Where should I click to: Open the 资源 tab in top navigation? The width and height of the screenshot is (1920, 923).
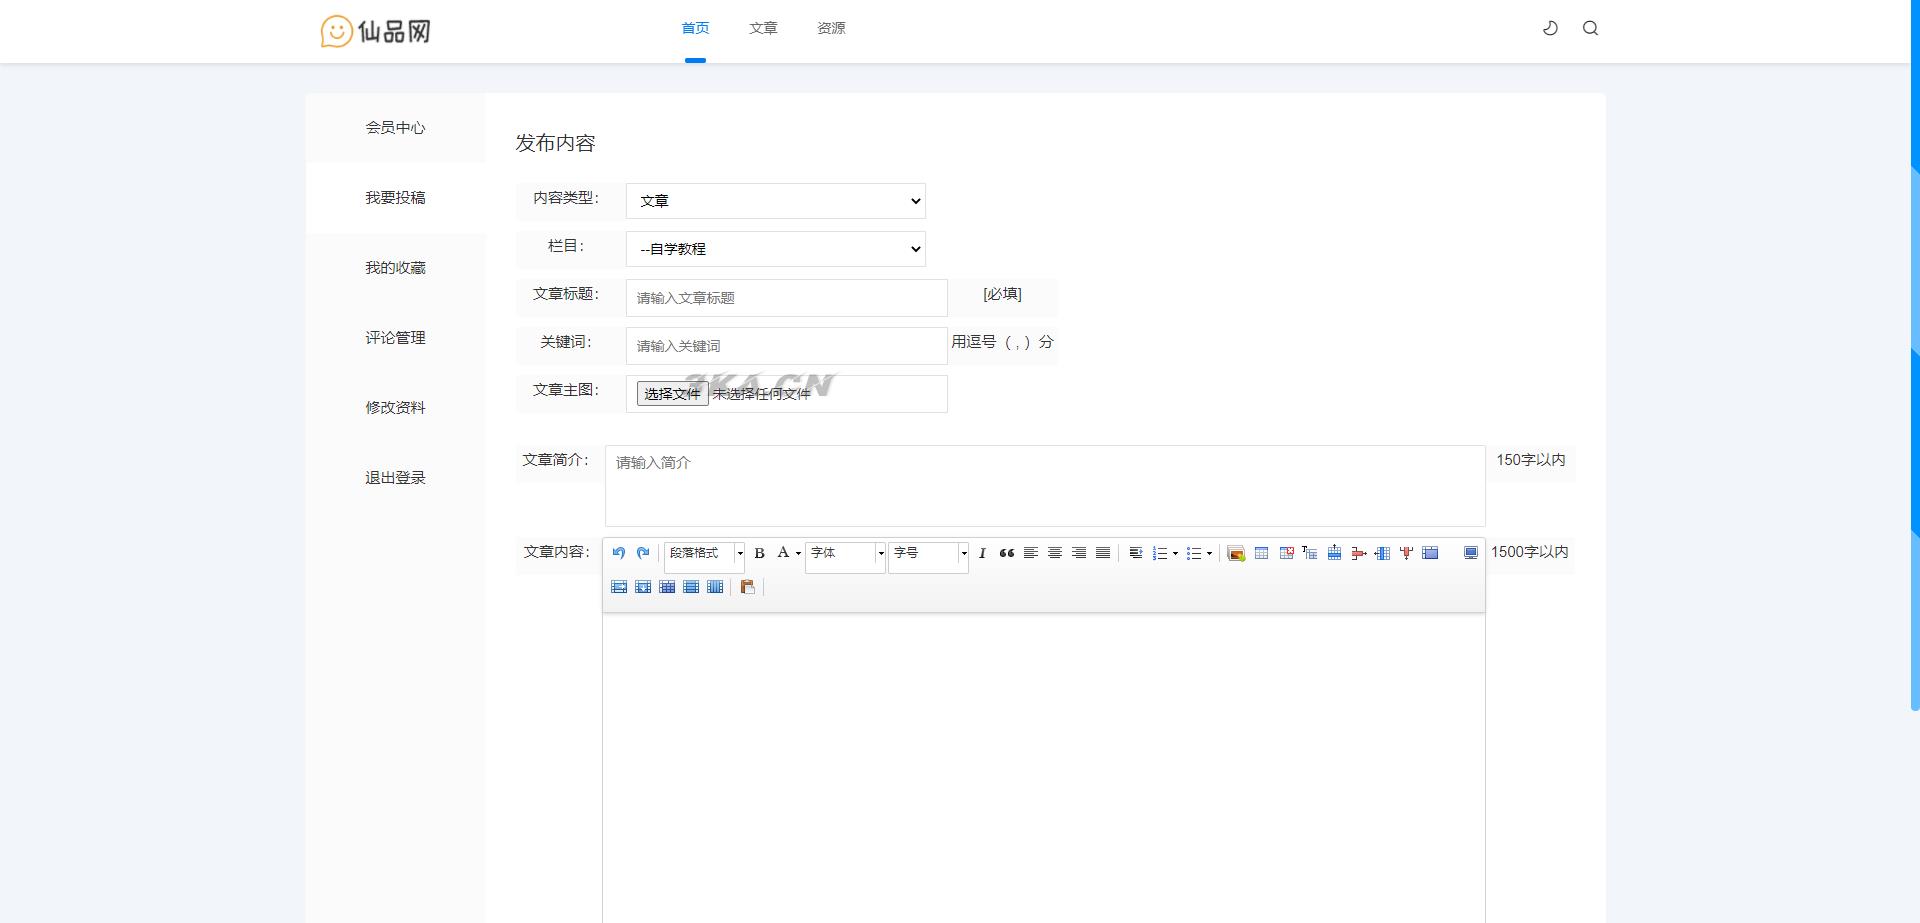831,28
